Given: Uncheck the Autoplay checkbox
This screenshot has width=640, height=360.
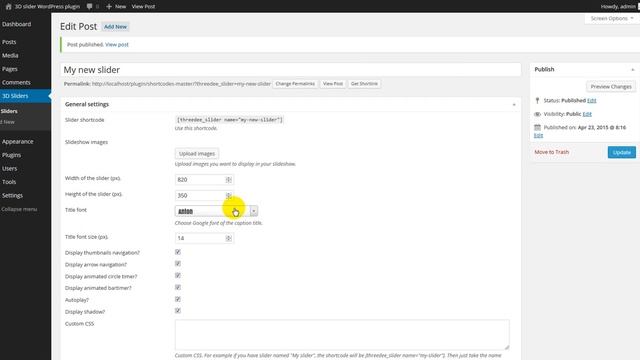Looking at the screenshot, I should tap(178, 300).
